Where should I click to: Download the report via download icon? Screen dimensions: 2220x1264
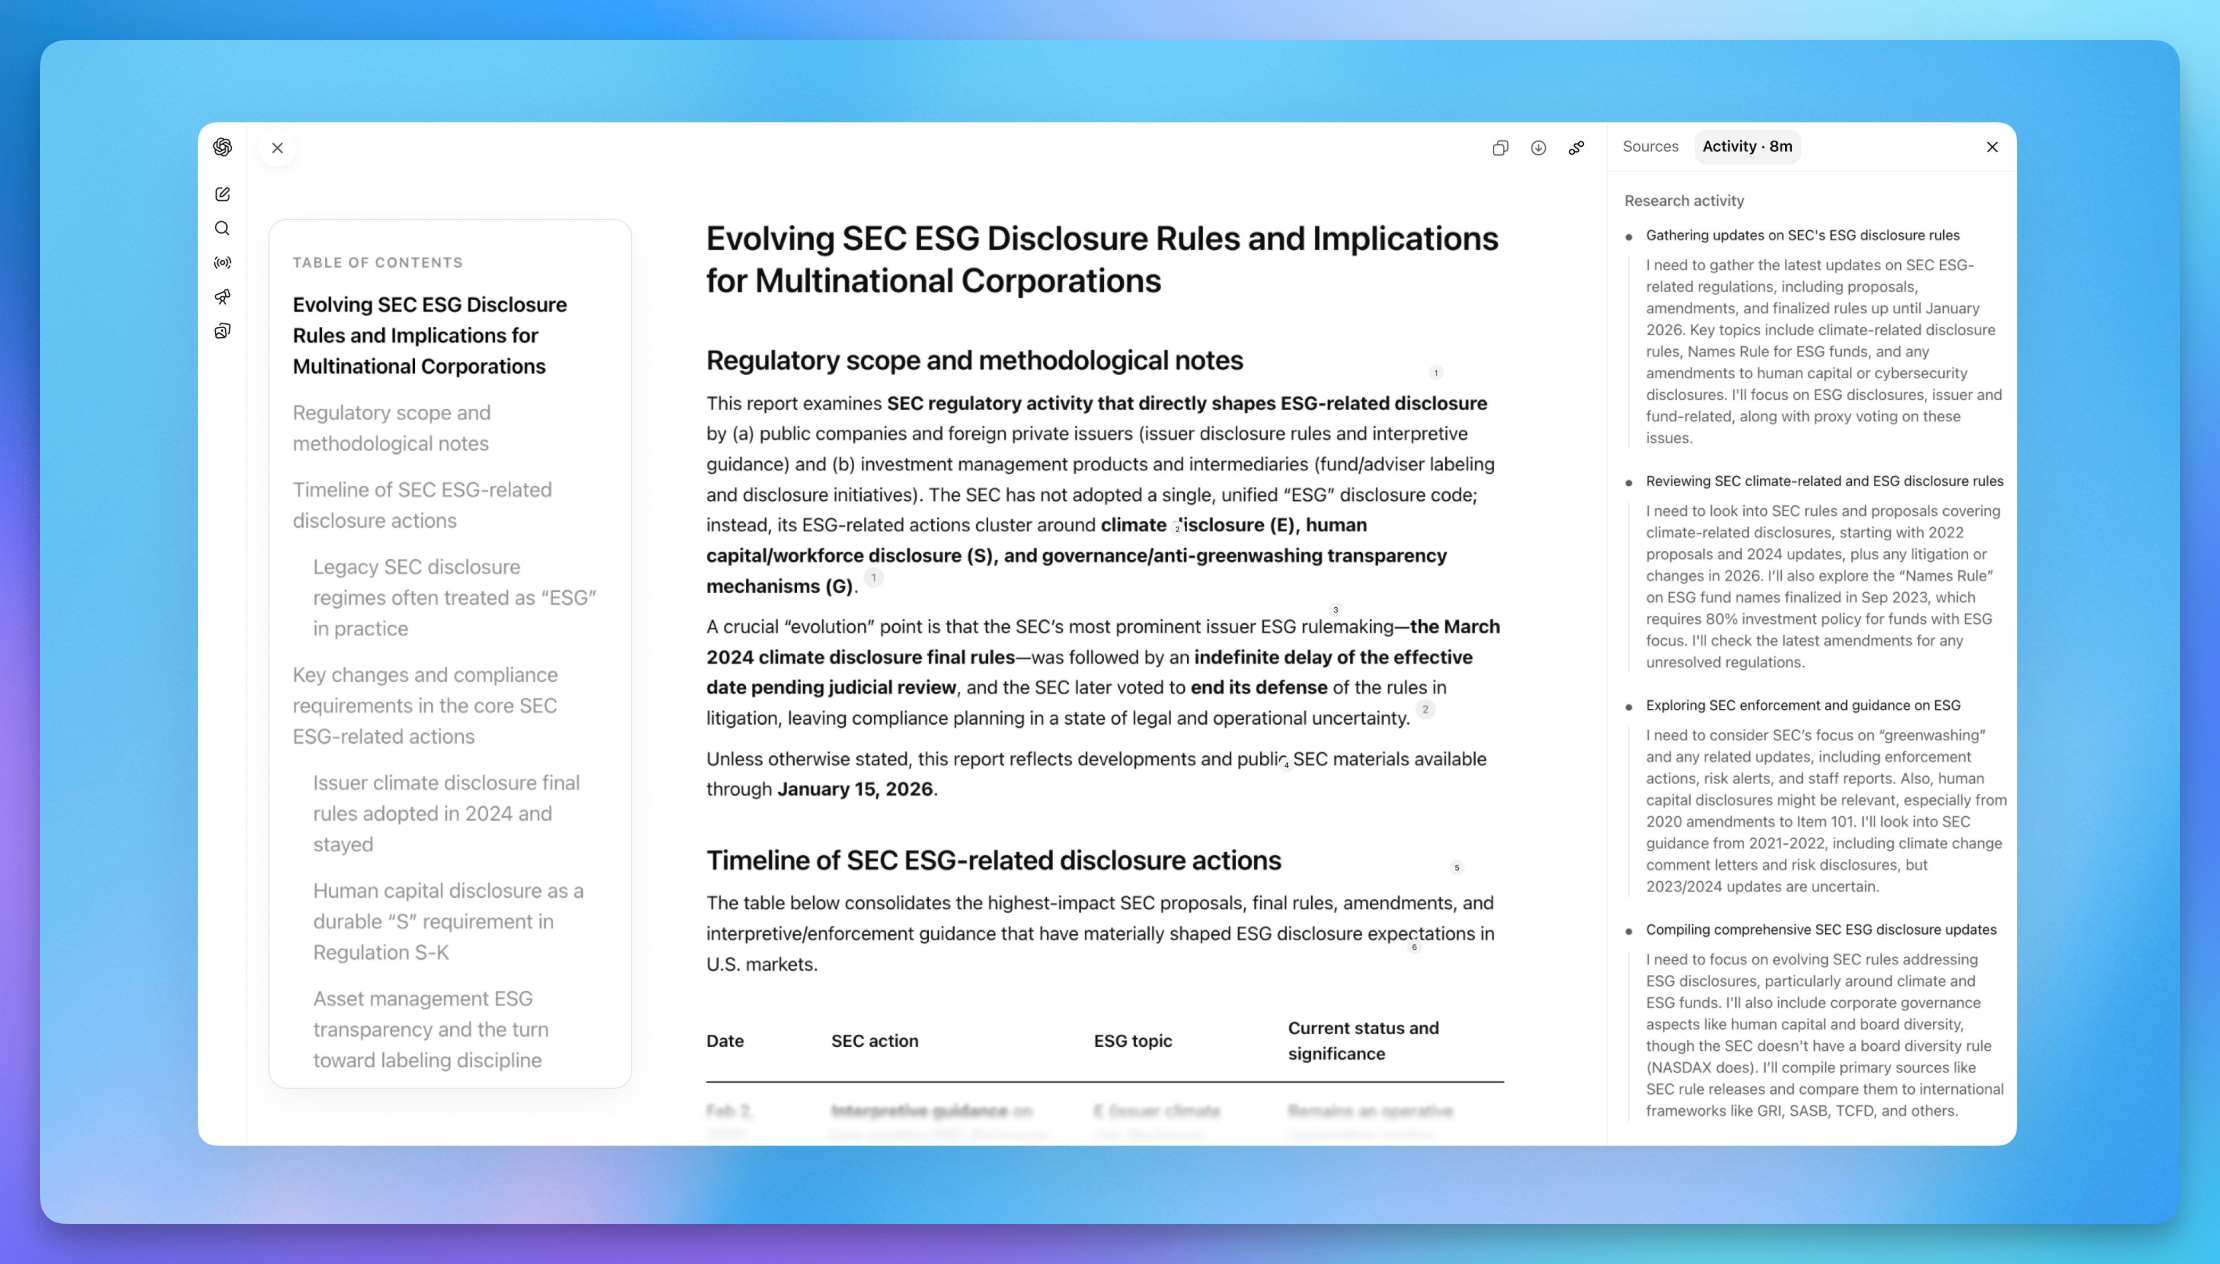[x=1538, y=148]
